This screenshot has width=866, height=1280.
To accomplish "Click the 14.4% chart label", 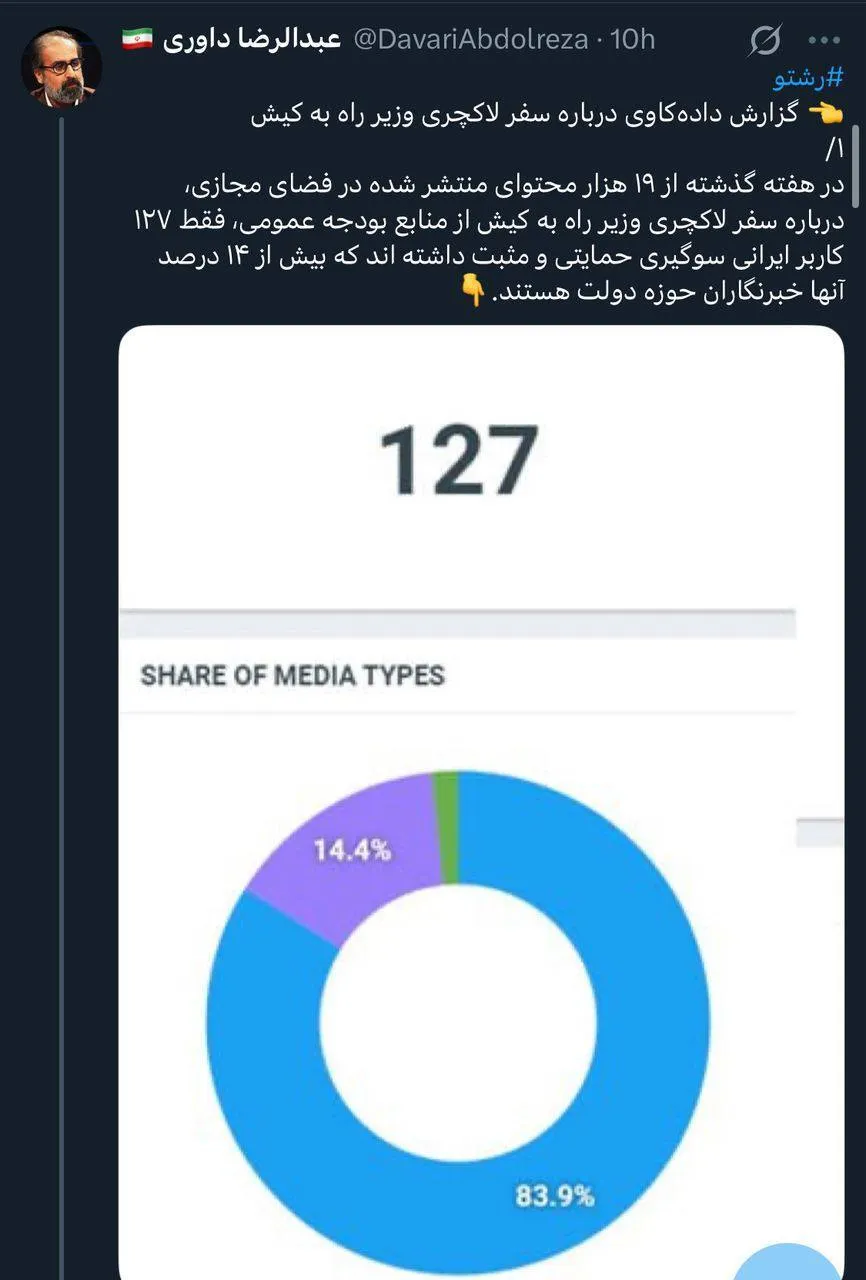I will click(x=352, y=852).
